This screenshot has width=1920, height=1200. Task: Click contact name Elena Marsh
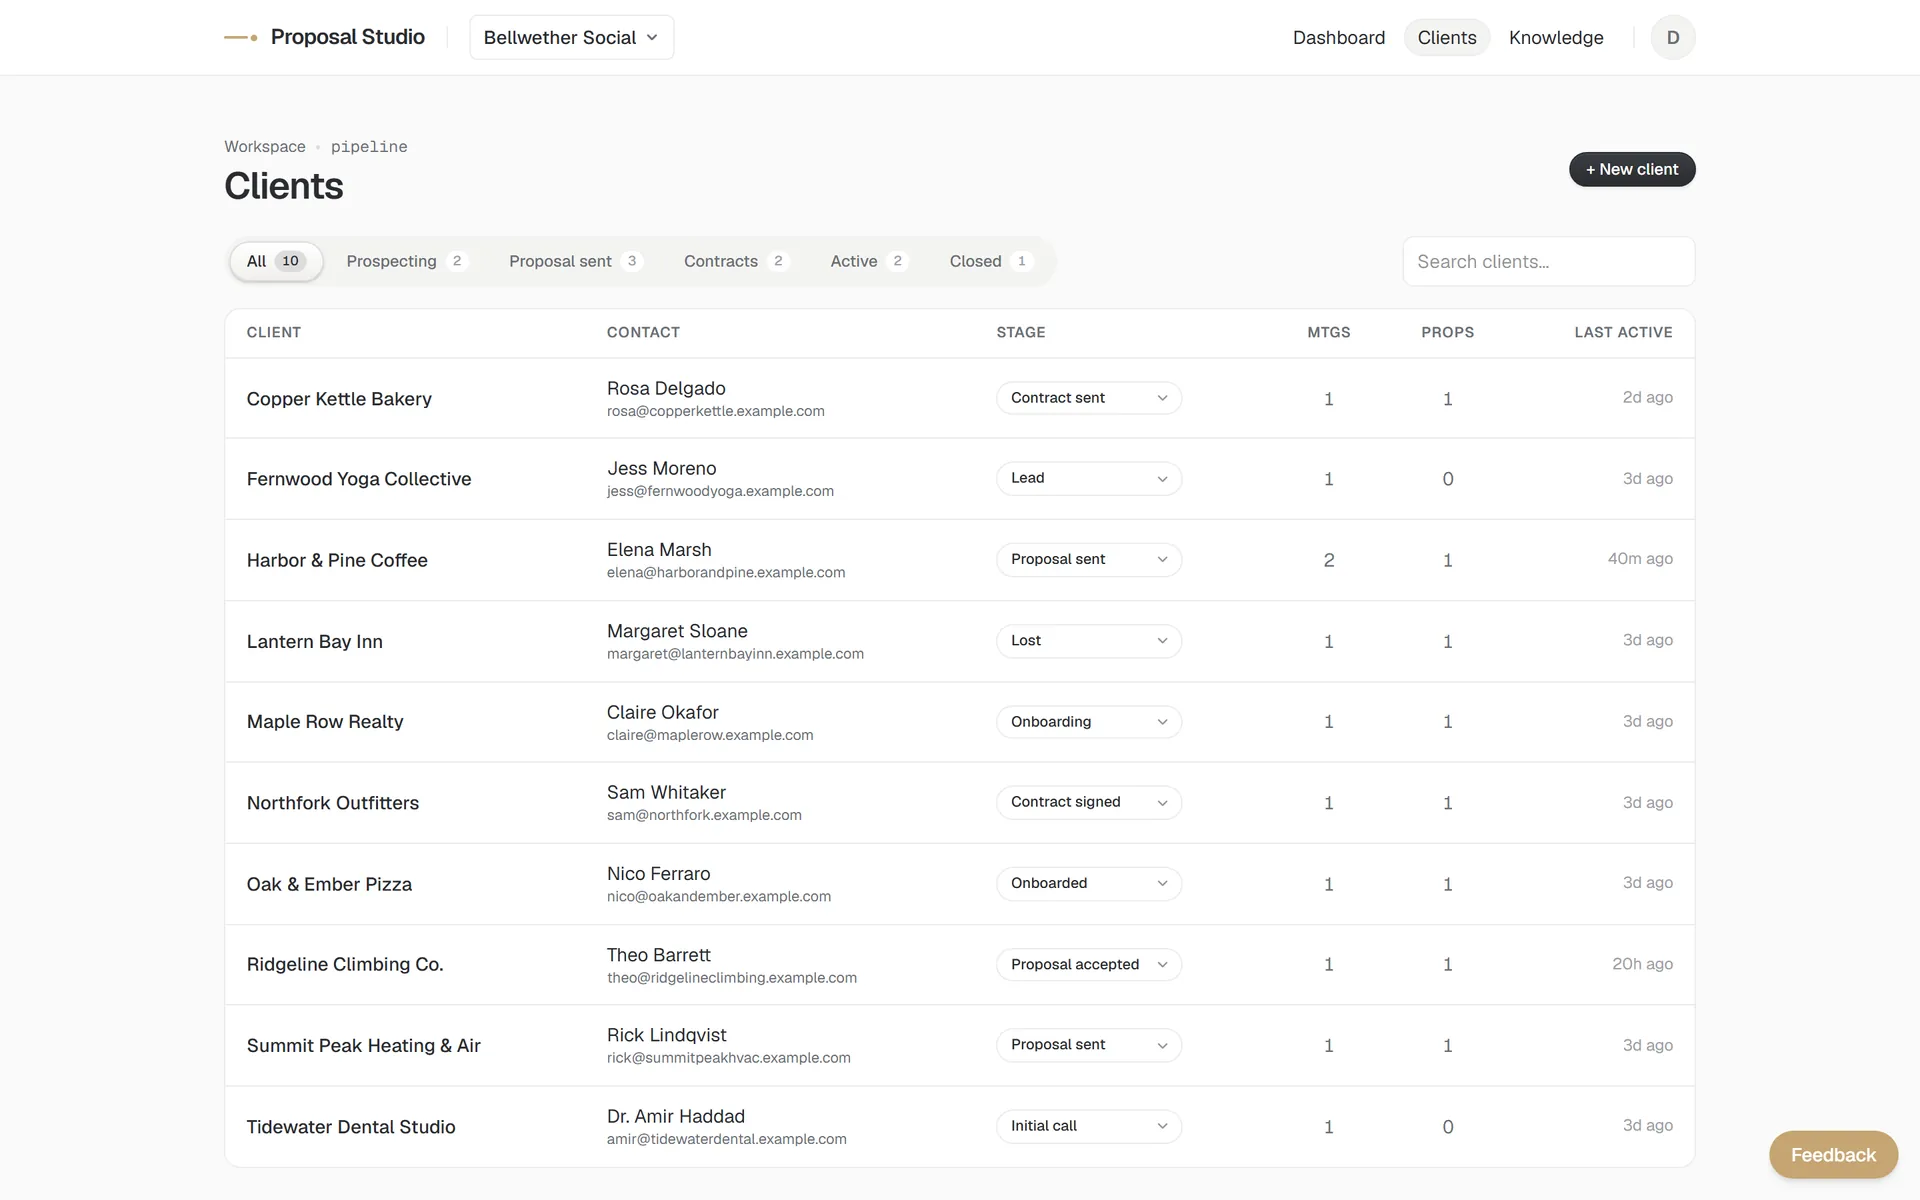[x=659, y=549]
